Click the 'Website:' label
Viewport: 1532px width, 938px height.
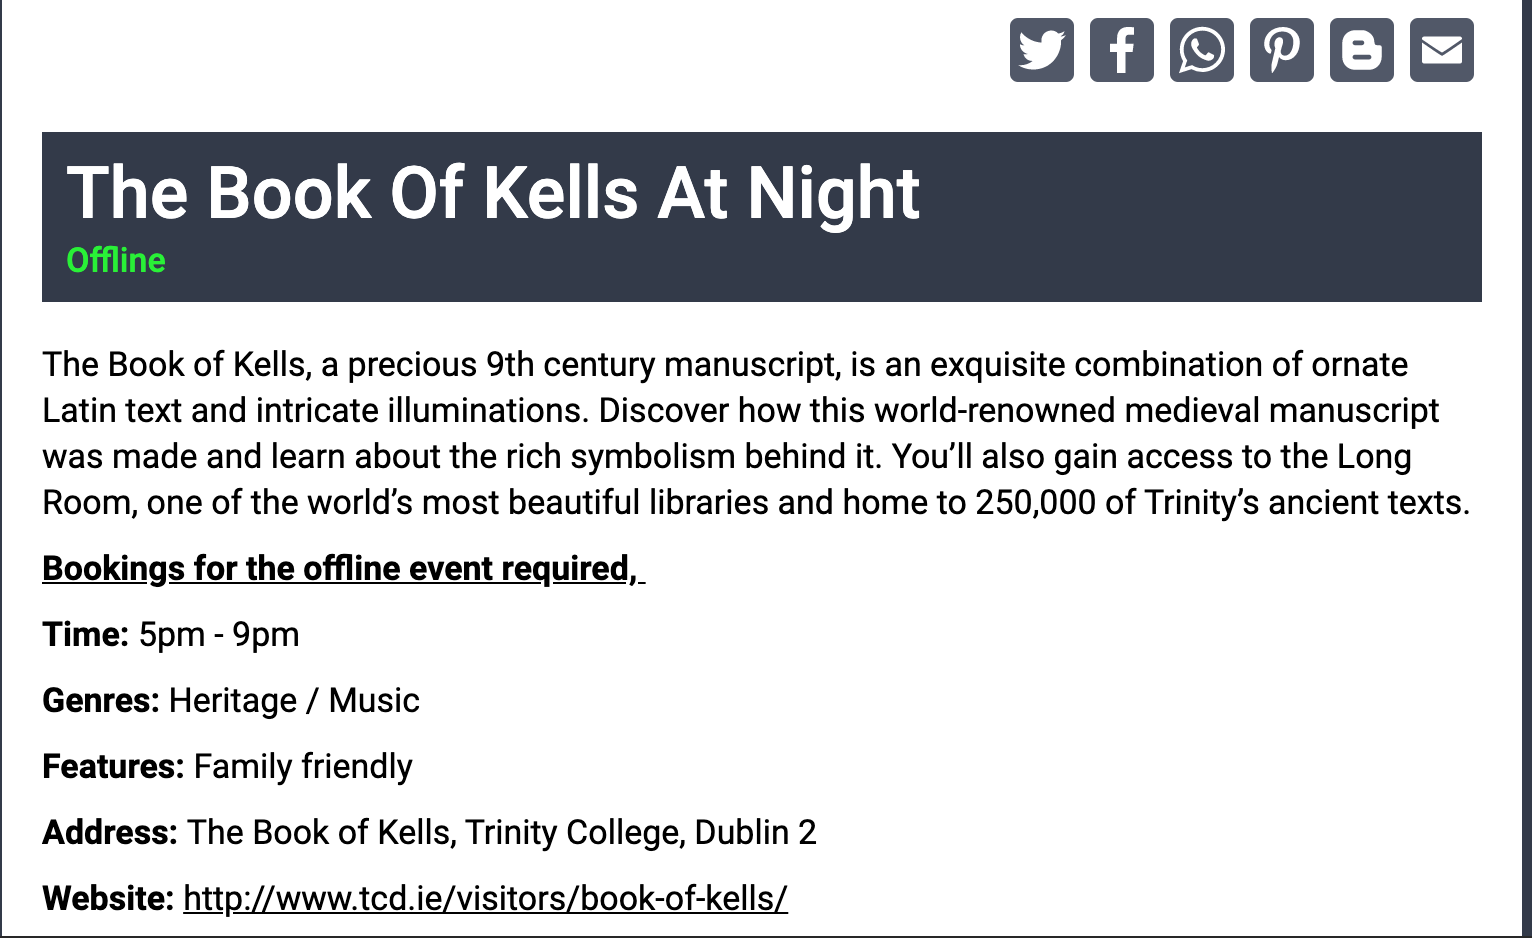click(x=108, y=898)
